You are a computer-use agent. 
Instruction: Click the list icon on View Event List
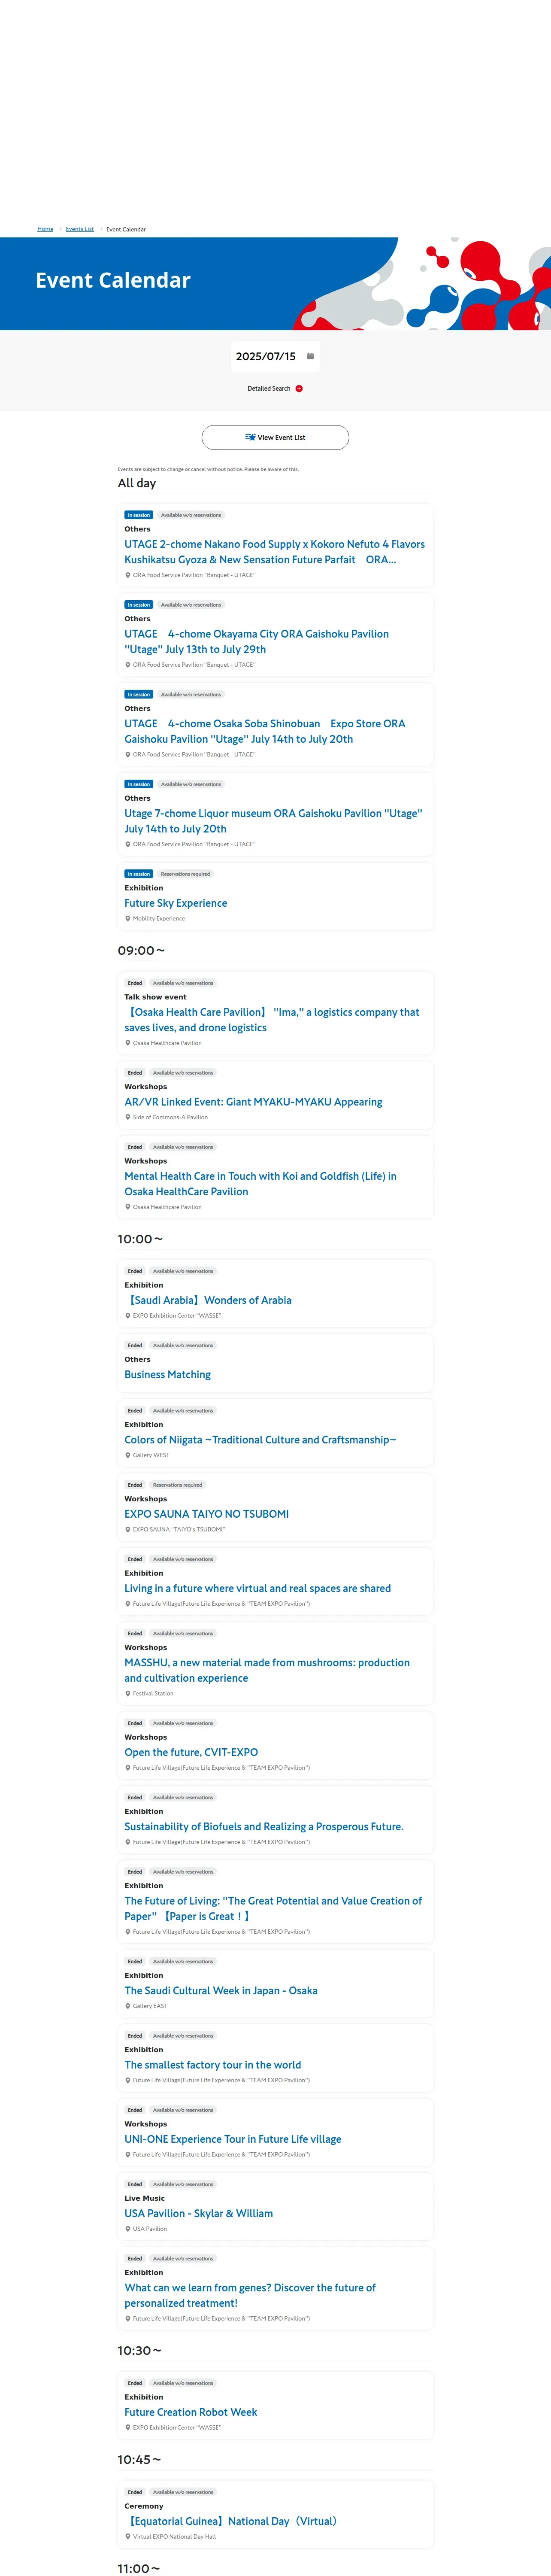[250, 437]
